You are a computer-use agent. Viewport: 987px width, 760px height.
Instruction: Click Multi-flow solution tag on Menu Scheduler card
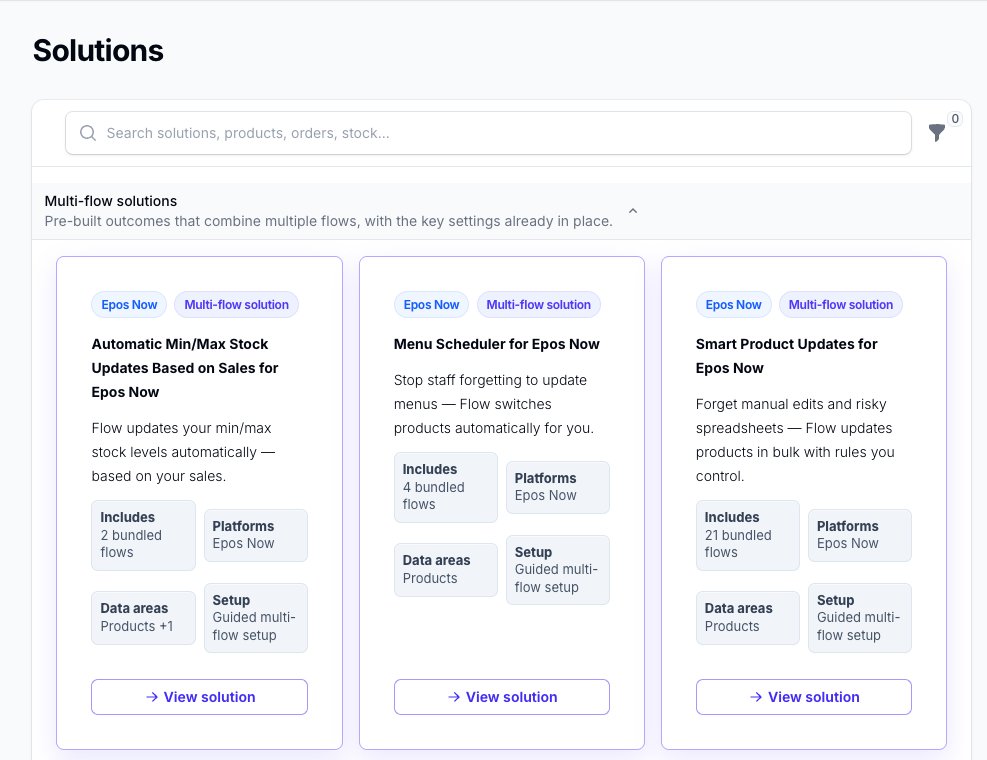click(x=539, y=305)
